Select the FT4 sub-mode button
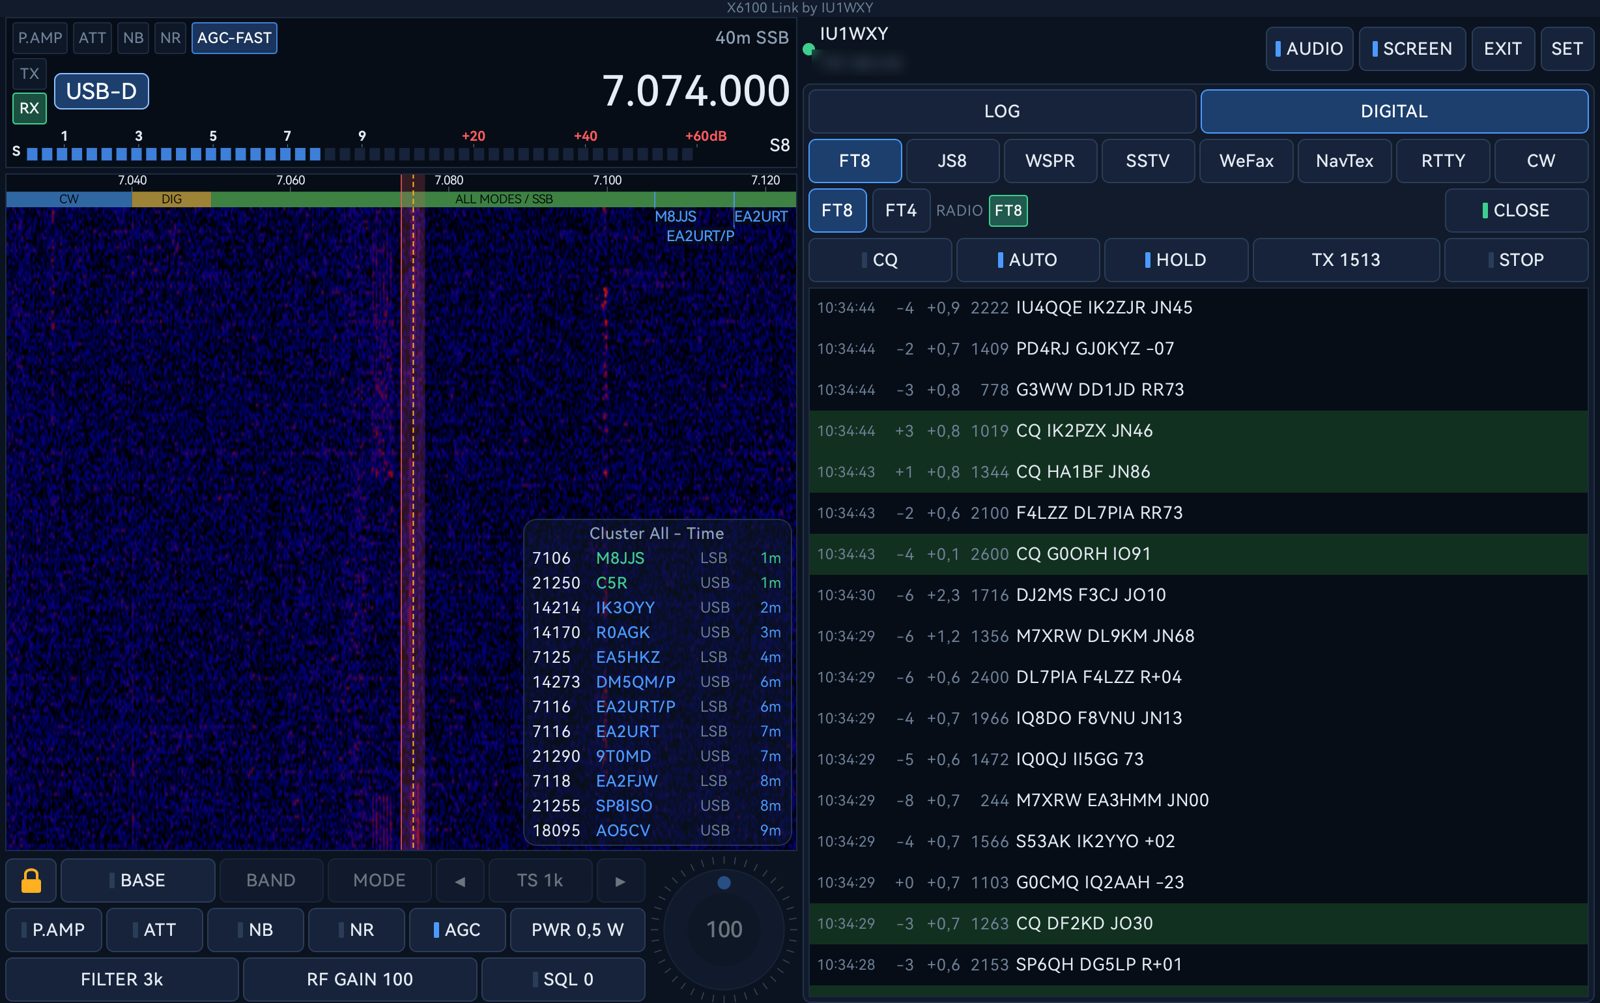This screenshot has width=1600, height=1003. (901, 210)
